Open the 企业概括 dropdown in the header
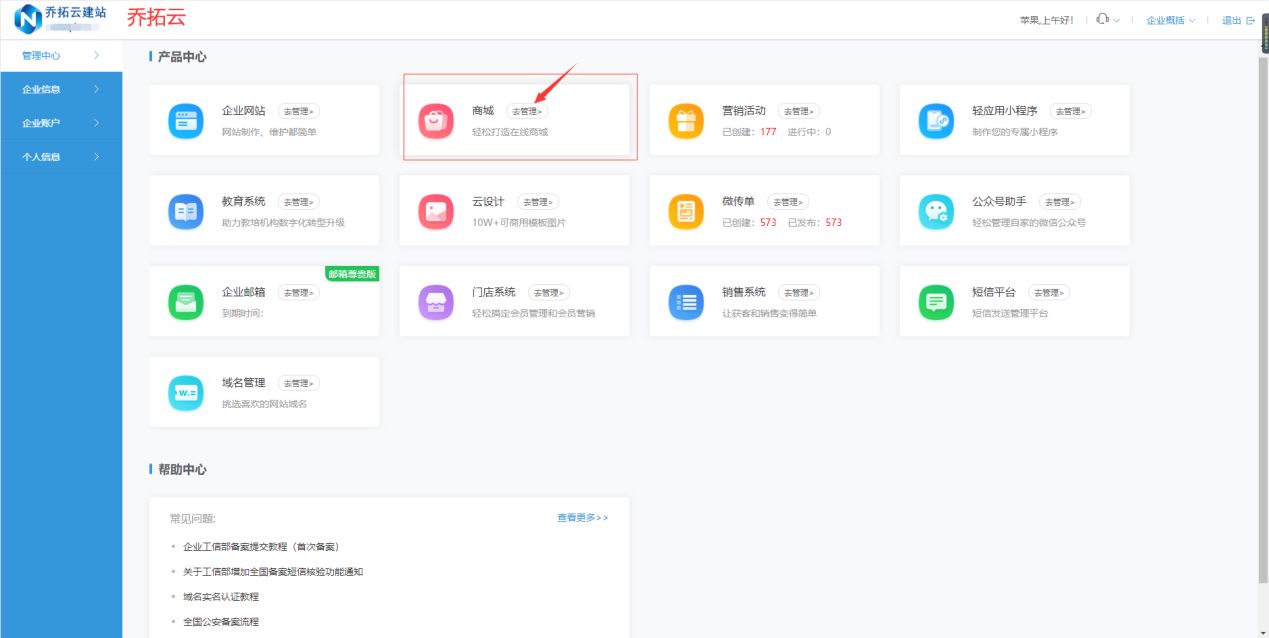1269x638 pixels. [x=1167, y=19]
